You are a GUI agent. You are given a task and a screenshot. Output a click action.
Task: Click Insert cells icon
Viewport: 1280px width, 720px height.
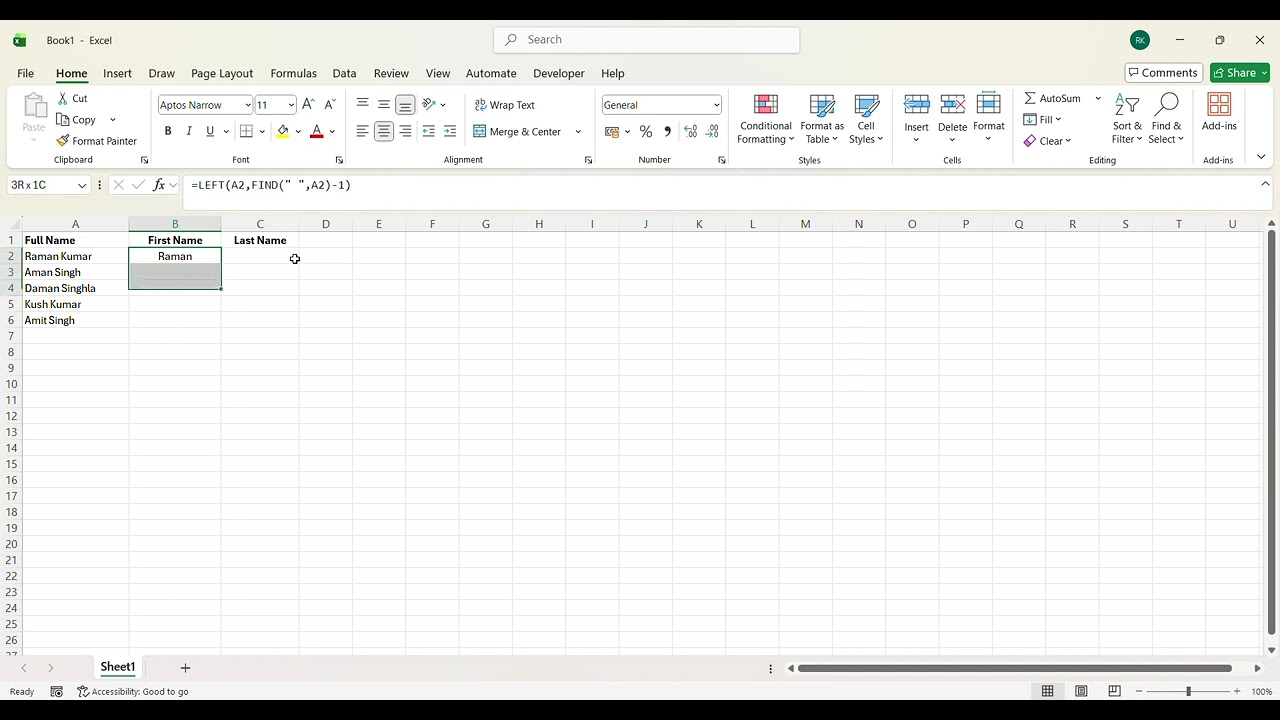pyautogui.click(x=917, y=105)
